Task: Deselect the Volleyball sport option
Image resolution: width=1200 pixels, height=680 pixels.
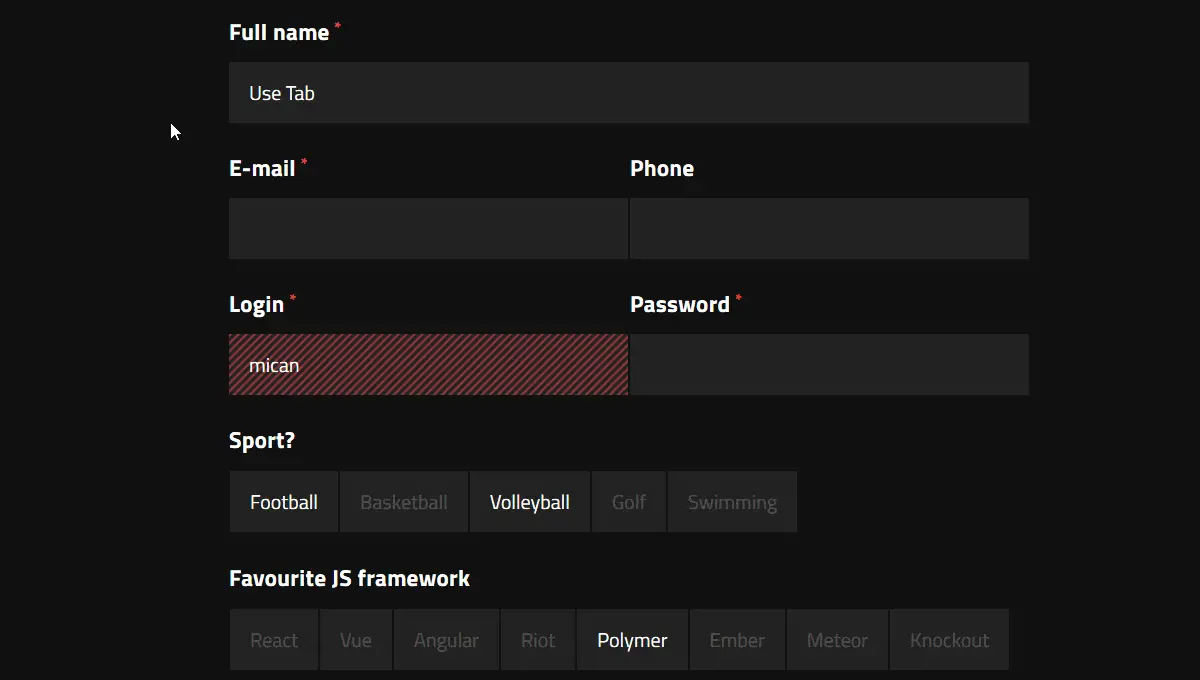Action: [x=529, y=501]
